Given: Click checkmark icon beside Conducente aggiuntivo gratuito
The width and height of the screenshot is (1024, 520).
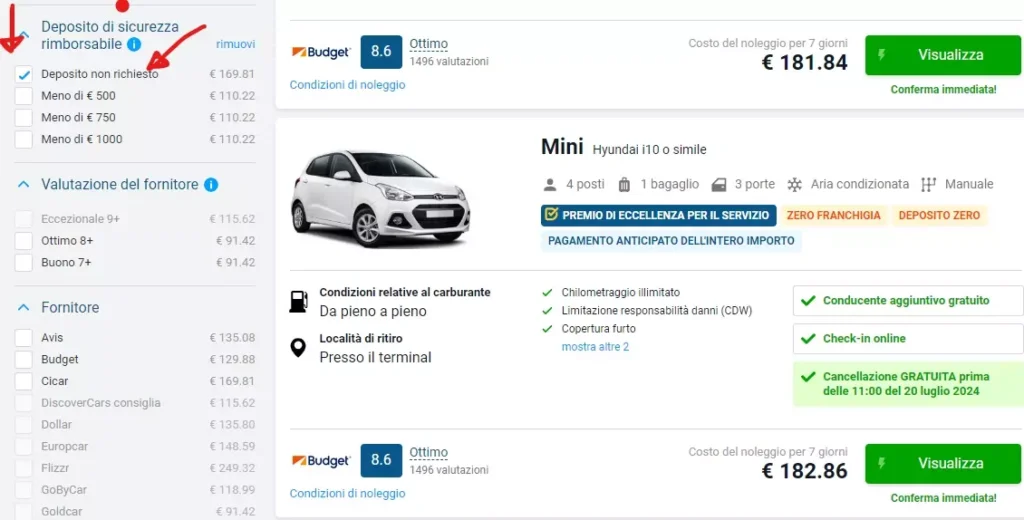Looking at the screenshot, I should pyautogui.click(x=808, y=301).
